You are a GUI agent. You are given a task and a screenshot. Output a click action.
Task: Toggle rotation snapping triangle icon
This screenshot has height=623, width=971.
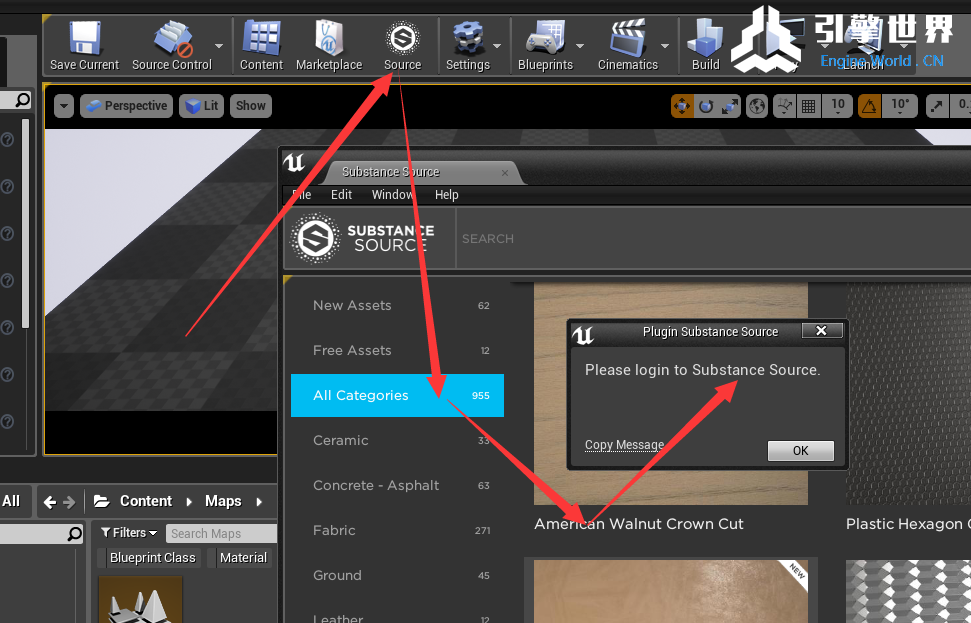tap(869, 106)
